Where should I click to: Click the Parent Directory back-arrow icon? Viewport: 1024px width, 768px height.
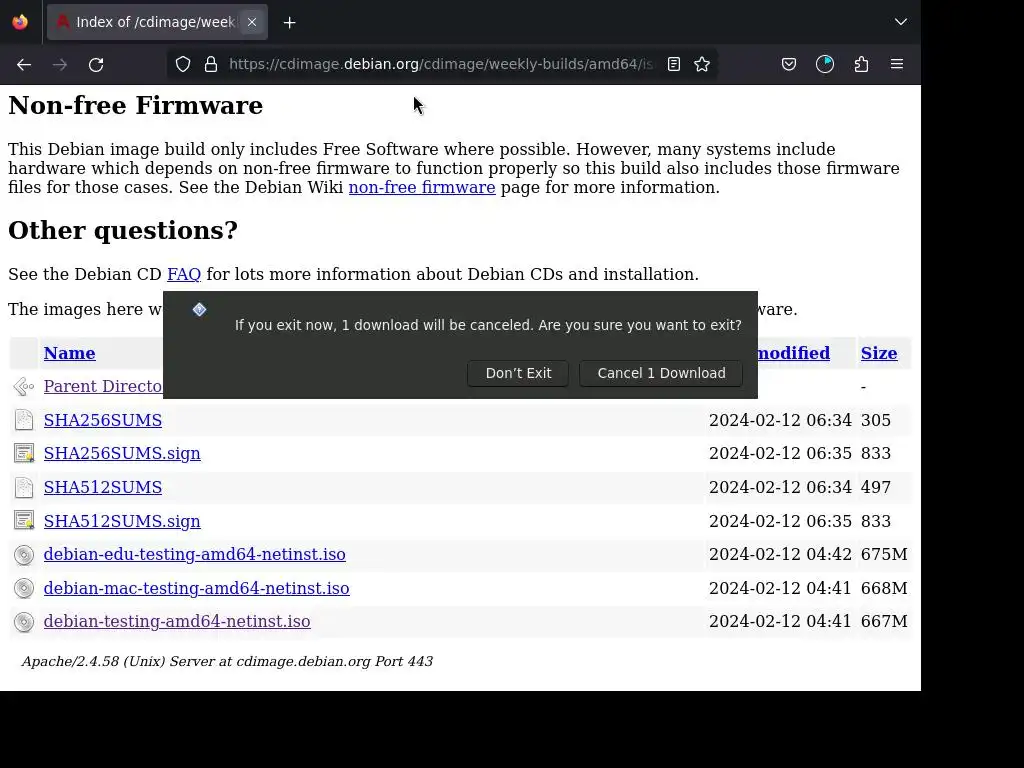[x=24, y=387]
